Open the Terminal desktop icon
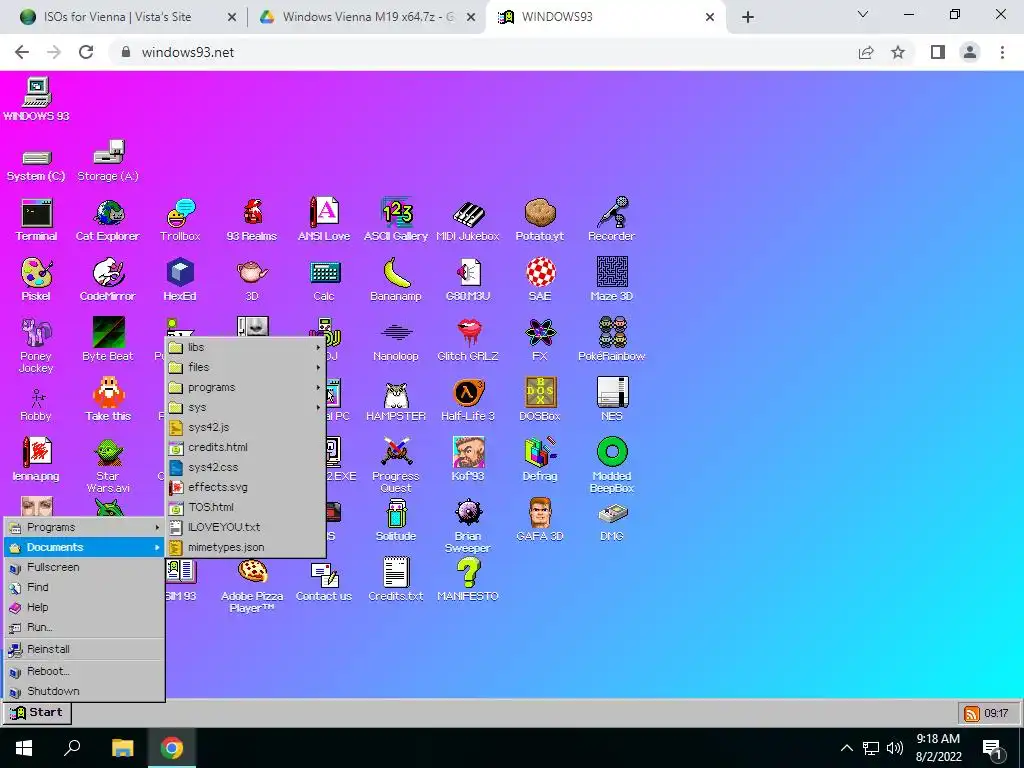The width and height of the screenshot is (1024, 768). 36,219
